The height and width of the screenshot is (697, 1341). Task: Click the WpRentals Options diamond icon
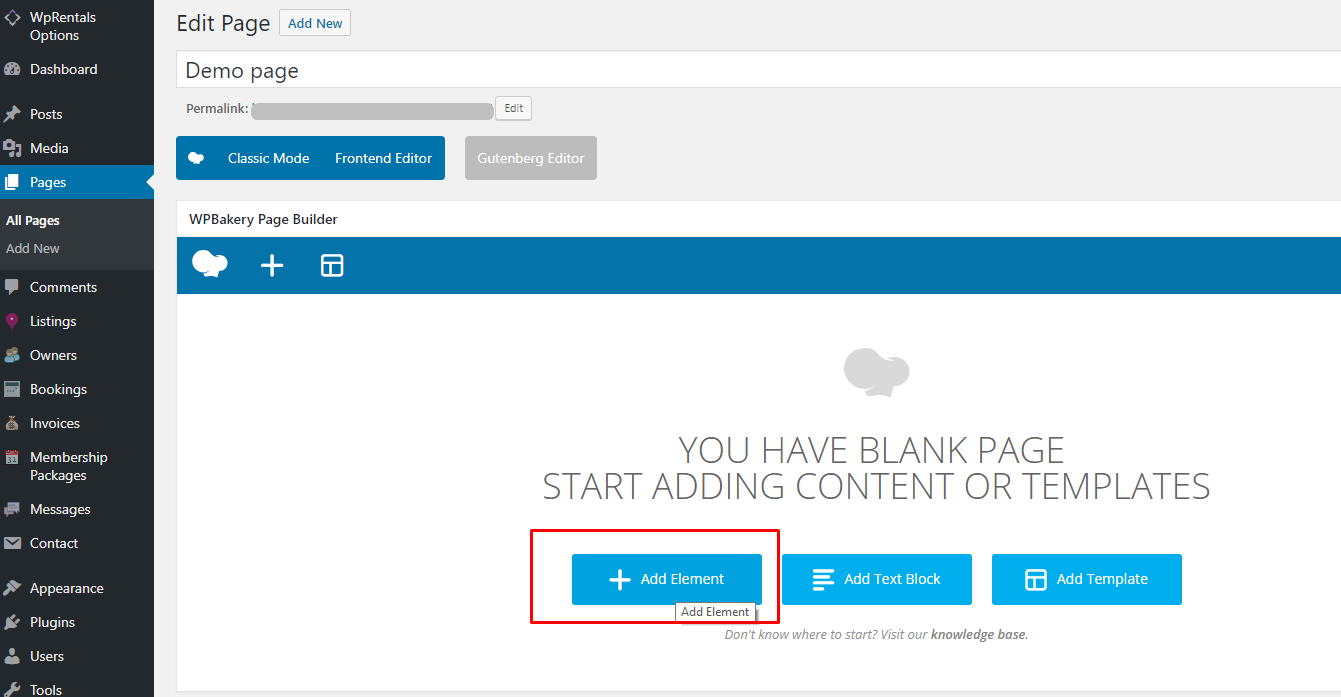coord(12,19)
